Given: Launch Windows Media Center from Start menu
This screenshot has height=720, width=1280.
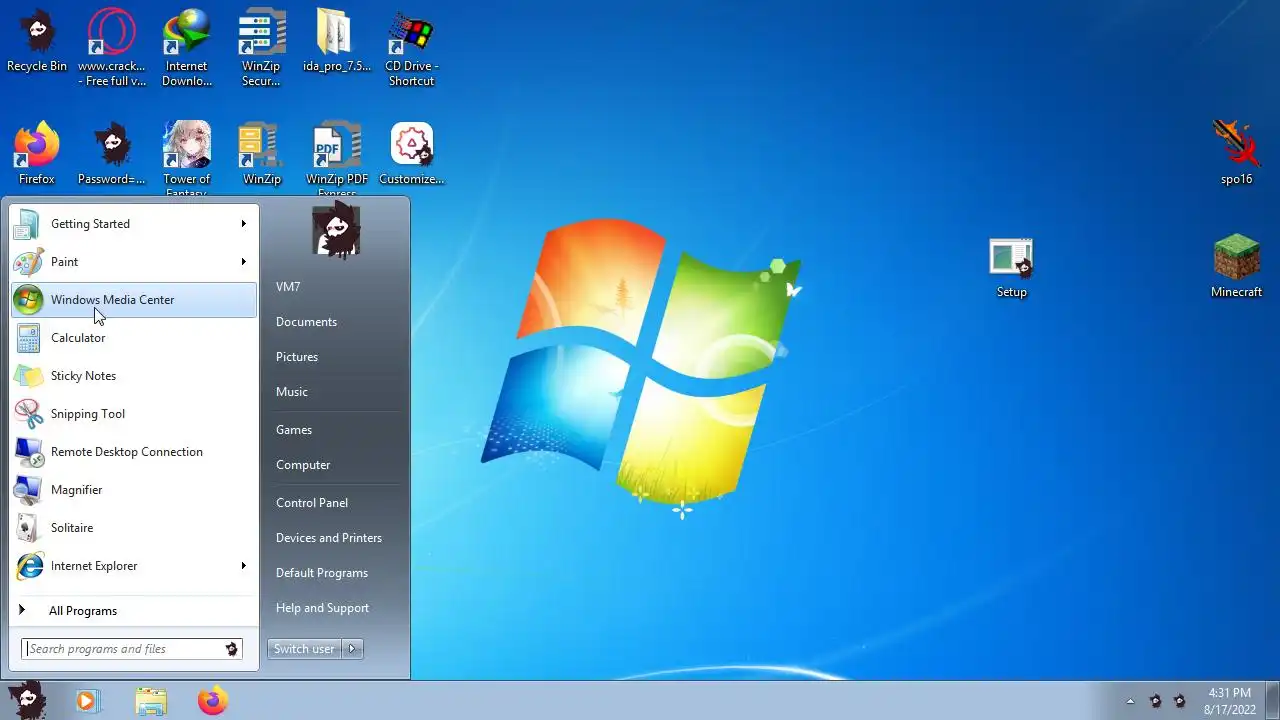Looking at the screenshot, I should tap(134, 300).
